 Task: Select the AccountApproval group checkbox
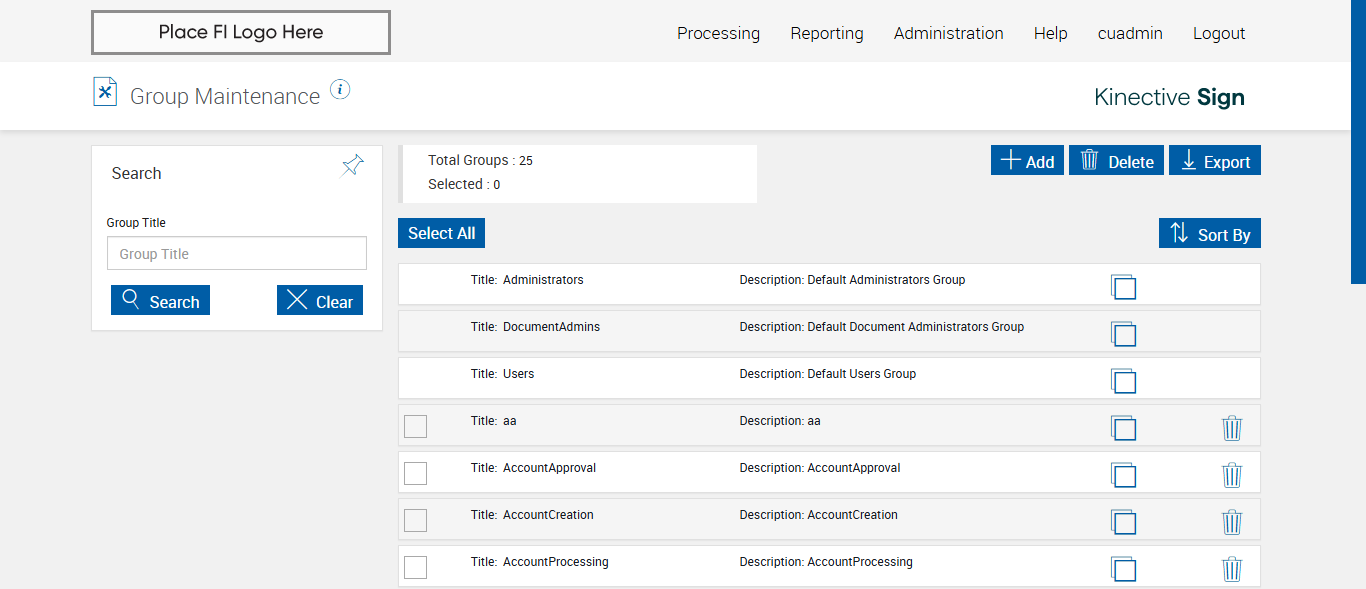[x=415, y=473]
